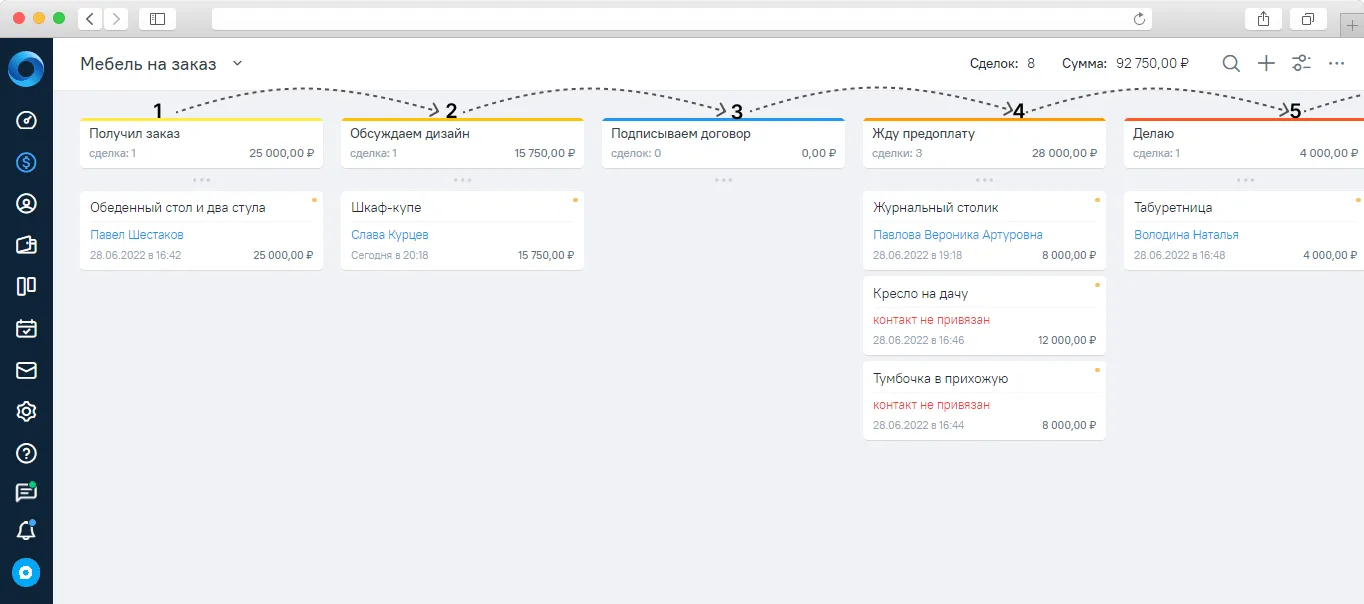Open contact link Павлова Вероника Артуровна
Viewport: 1364px width, 604px height.
(x=958, y=235)
